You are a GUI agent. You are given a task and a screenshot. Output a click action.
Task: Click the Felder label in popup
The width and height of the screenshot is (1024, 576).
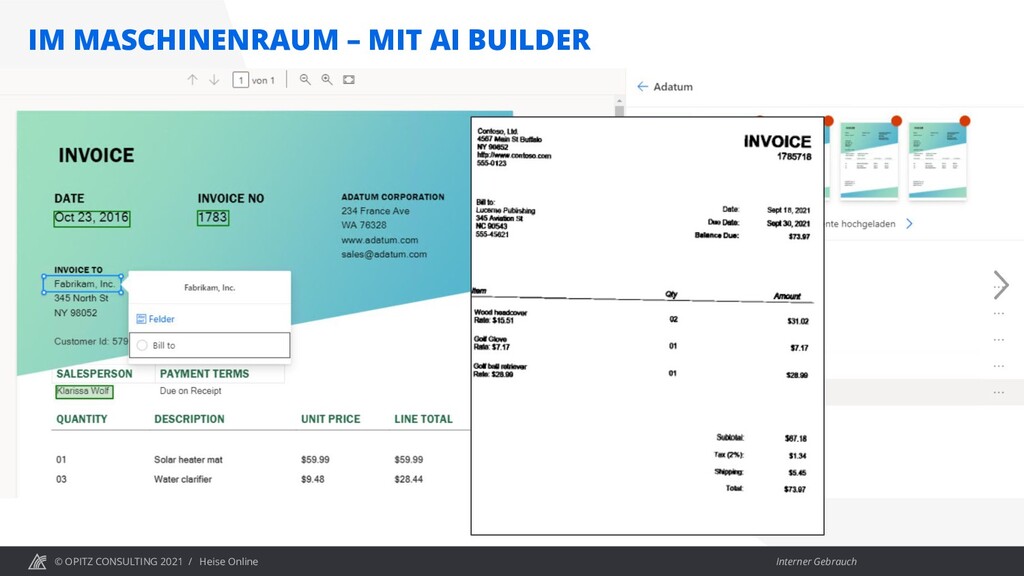pyautogui.click(x=161, y=319)
